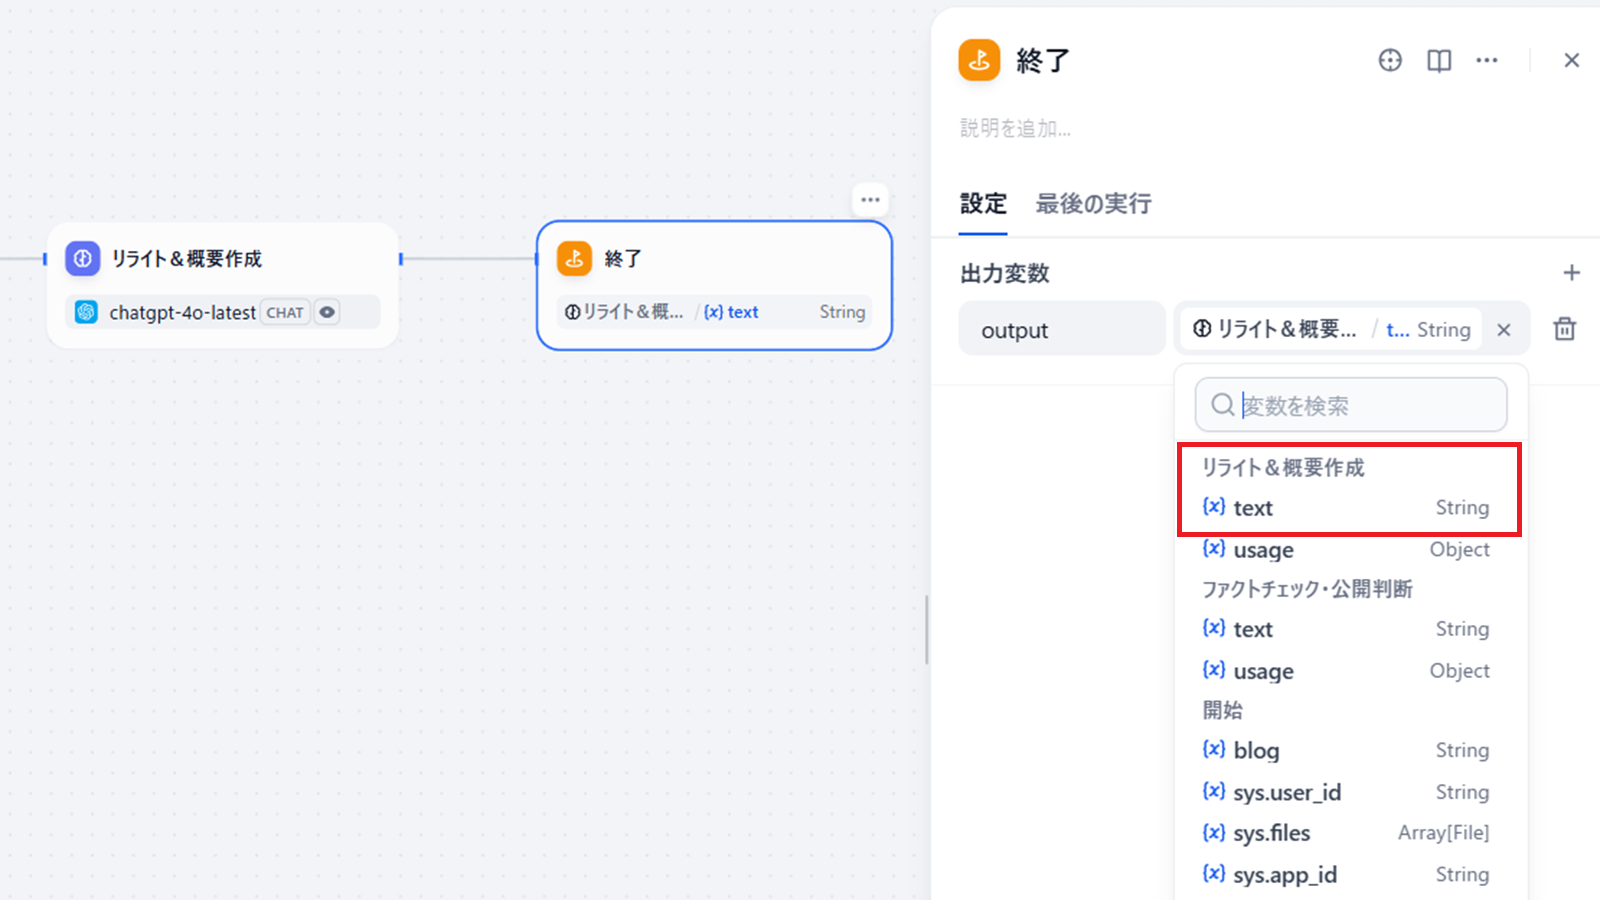Image resolution: width=1600 pixels, height=900 pixels.
Task: Select the 設定 tab
Action: pos(982,204)
